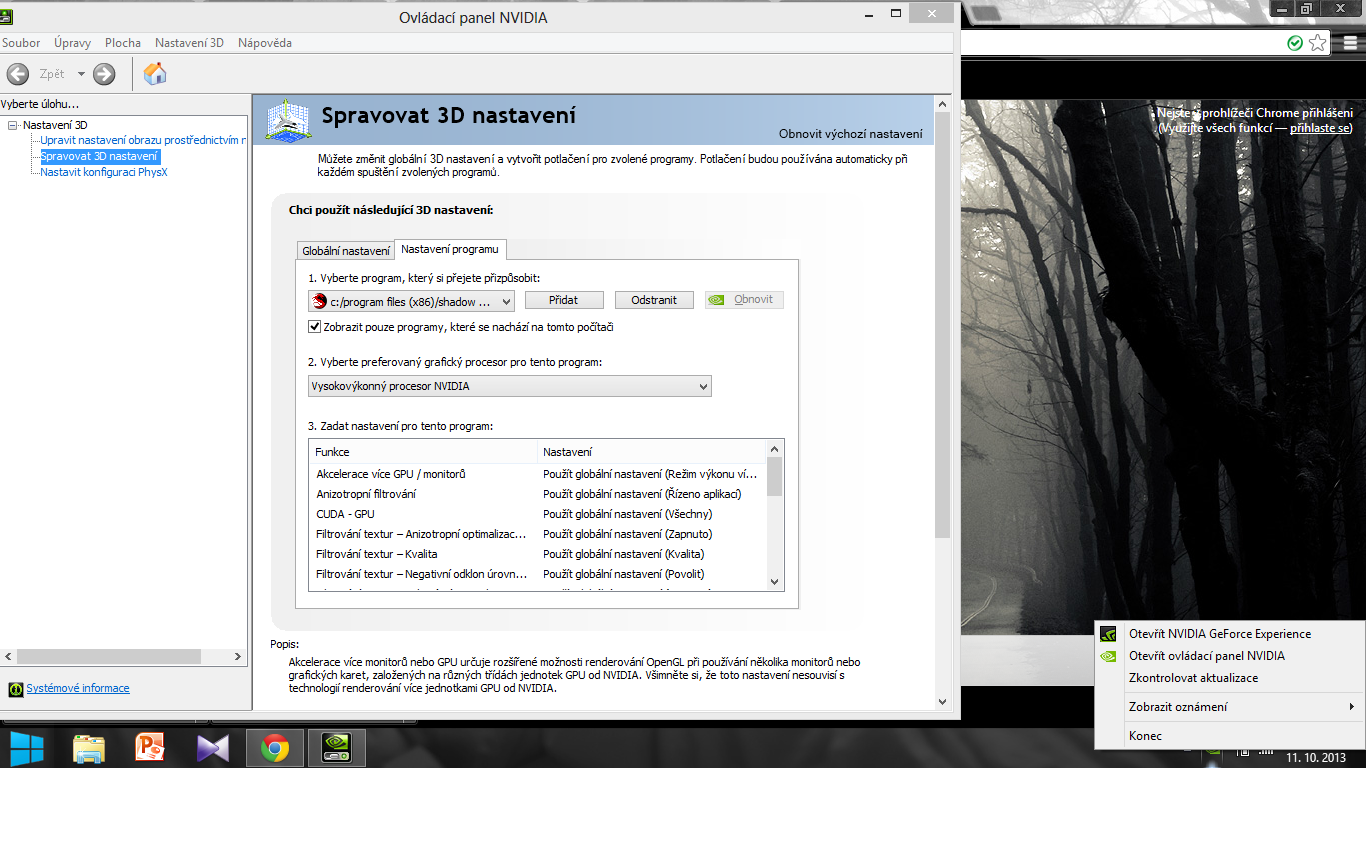This screenshot has width=1366, height=849.
Task: Click the 'Použít globální nastavení (Řízeno aplikací)' value
Action: 642,494
